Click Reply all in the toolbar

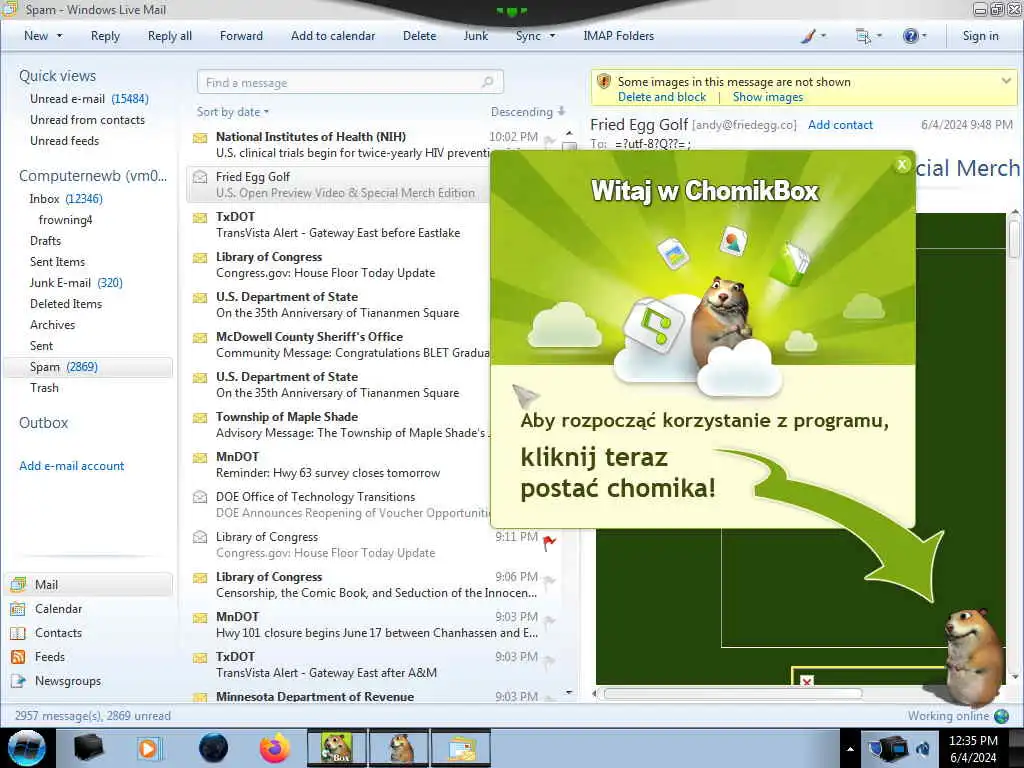coord(170,36)
